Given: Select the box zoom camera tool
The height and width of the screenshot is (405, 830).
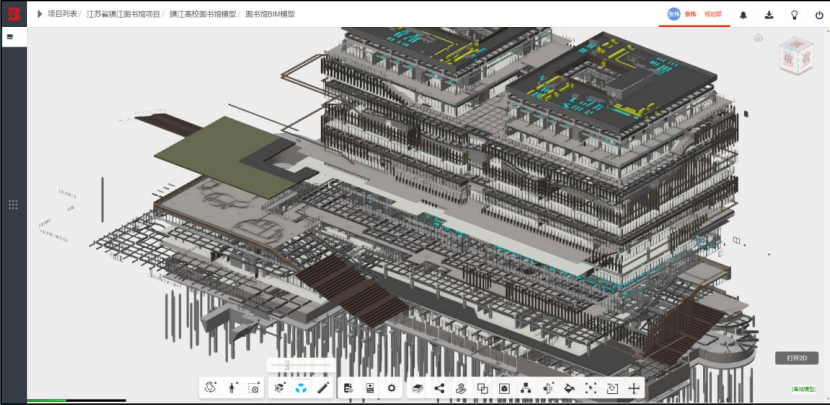Looking at the screenshot, I should [255, 388].
